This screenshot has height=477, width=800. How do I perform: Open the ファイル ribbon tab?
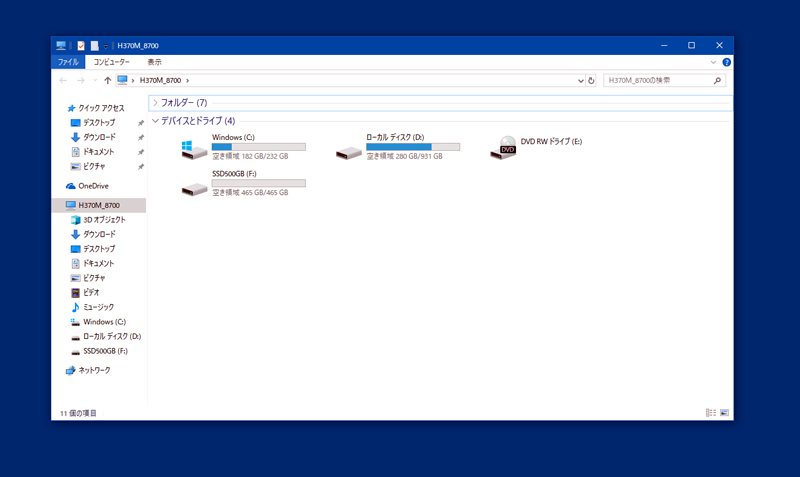[68, 62]
